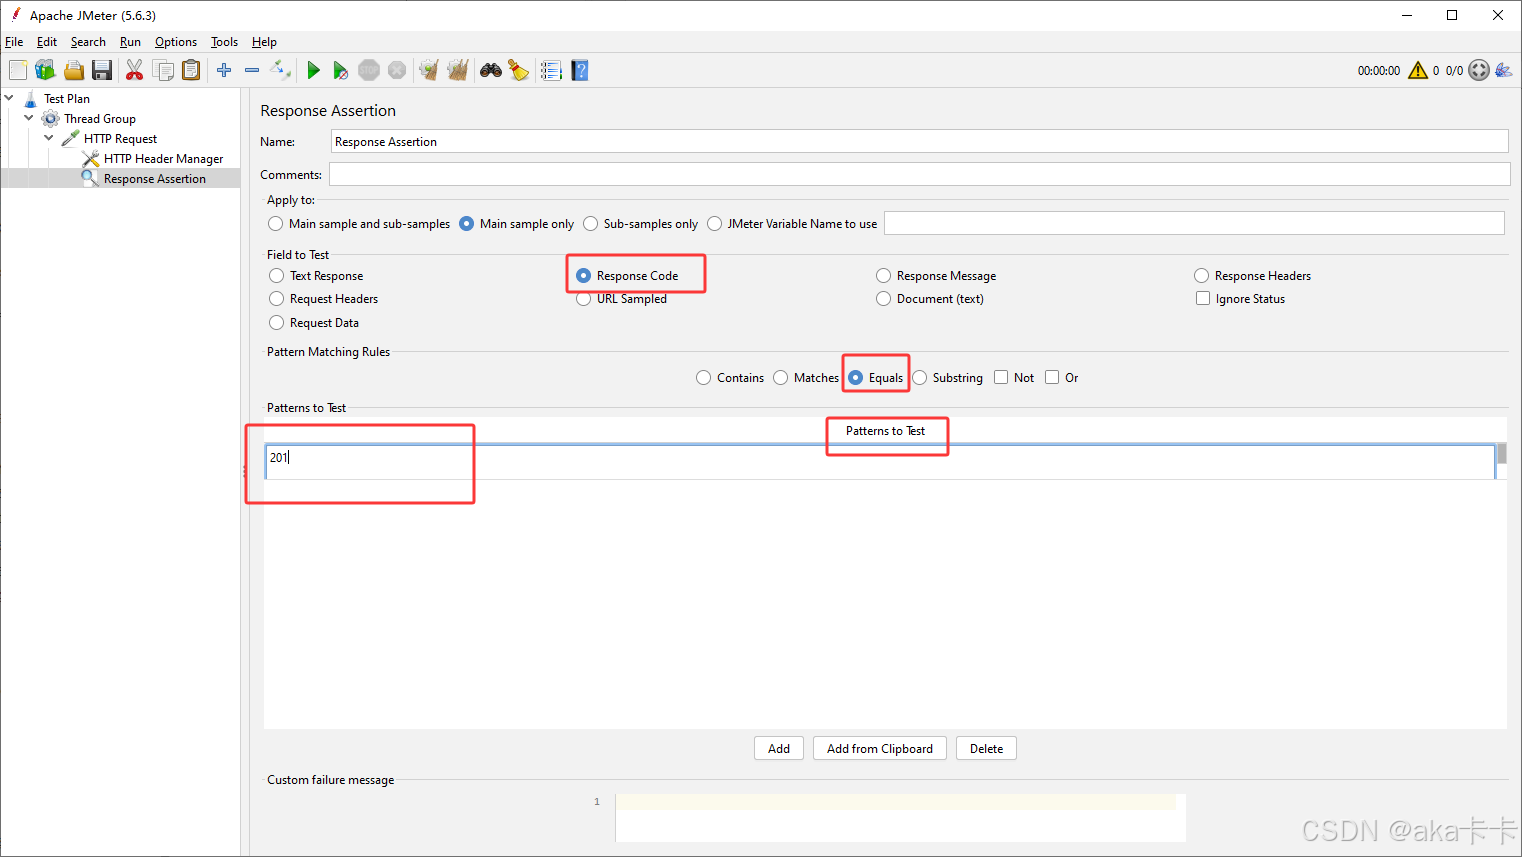1522x857 pixels.
Task: Select the Contains matching rule
Action: point(704,378)
